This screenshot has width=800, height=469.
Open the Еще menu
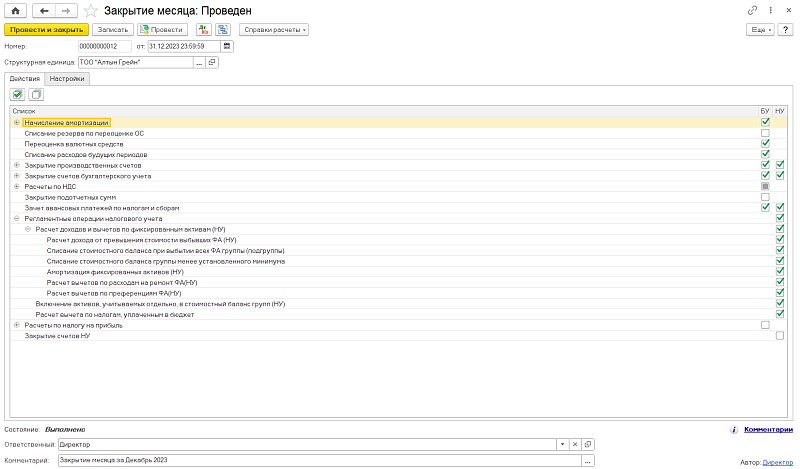(x=760, y=30)
